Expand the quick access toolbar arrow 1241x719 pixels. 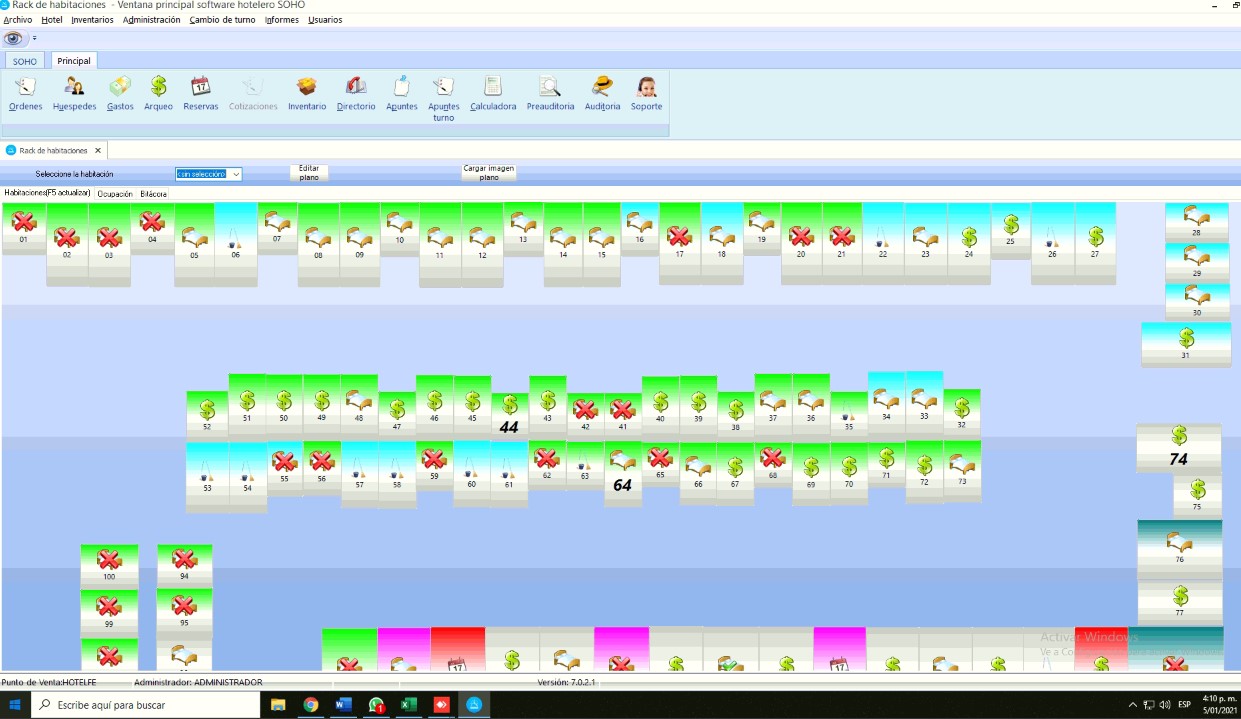pyautogui.click(x=35, y=38)
